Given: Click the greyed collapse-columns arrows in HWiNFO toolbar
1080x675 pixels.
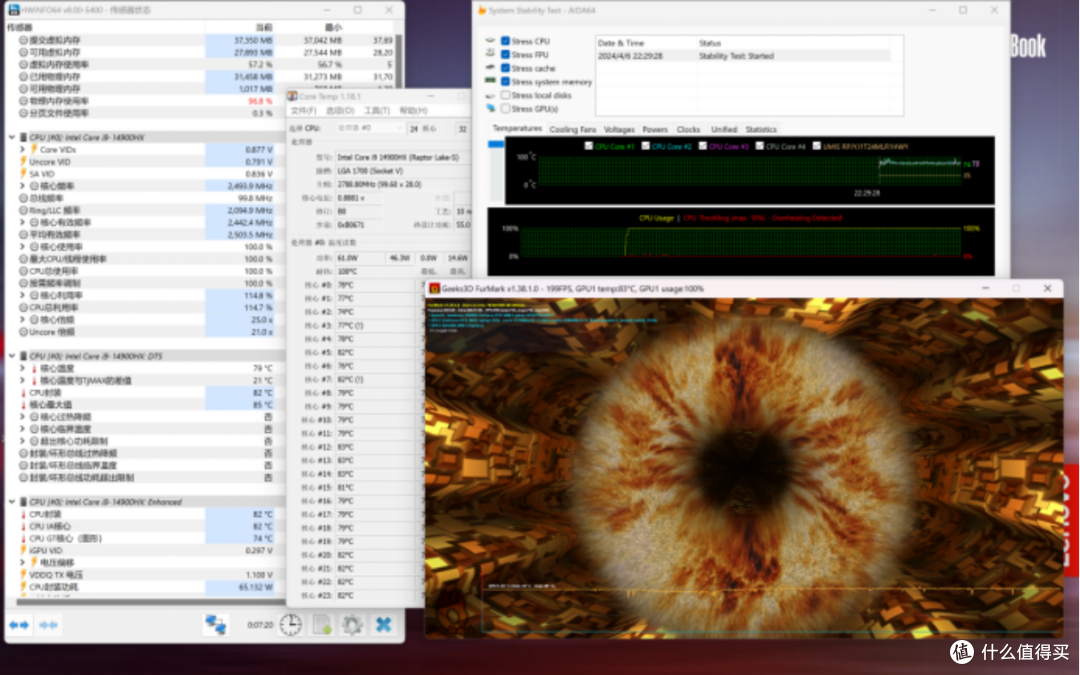Looking at the screenshot, I should click(x=49, y=625).
